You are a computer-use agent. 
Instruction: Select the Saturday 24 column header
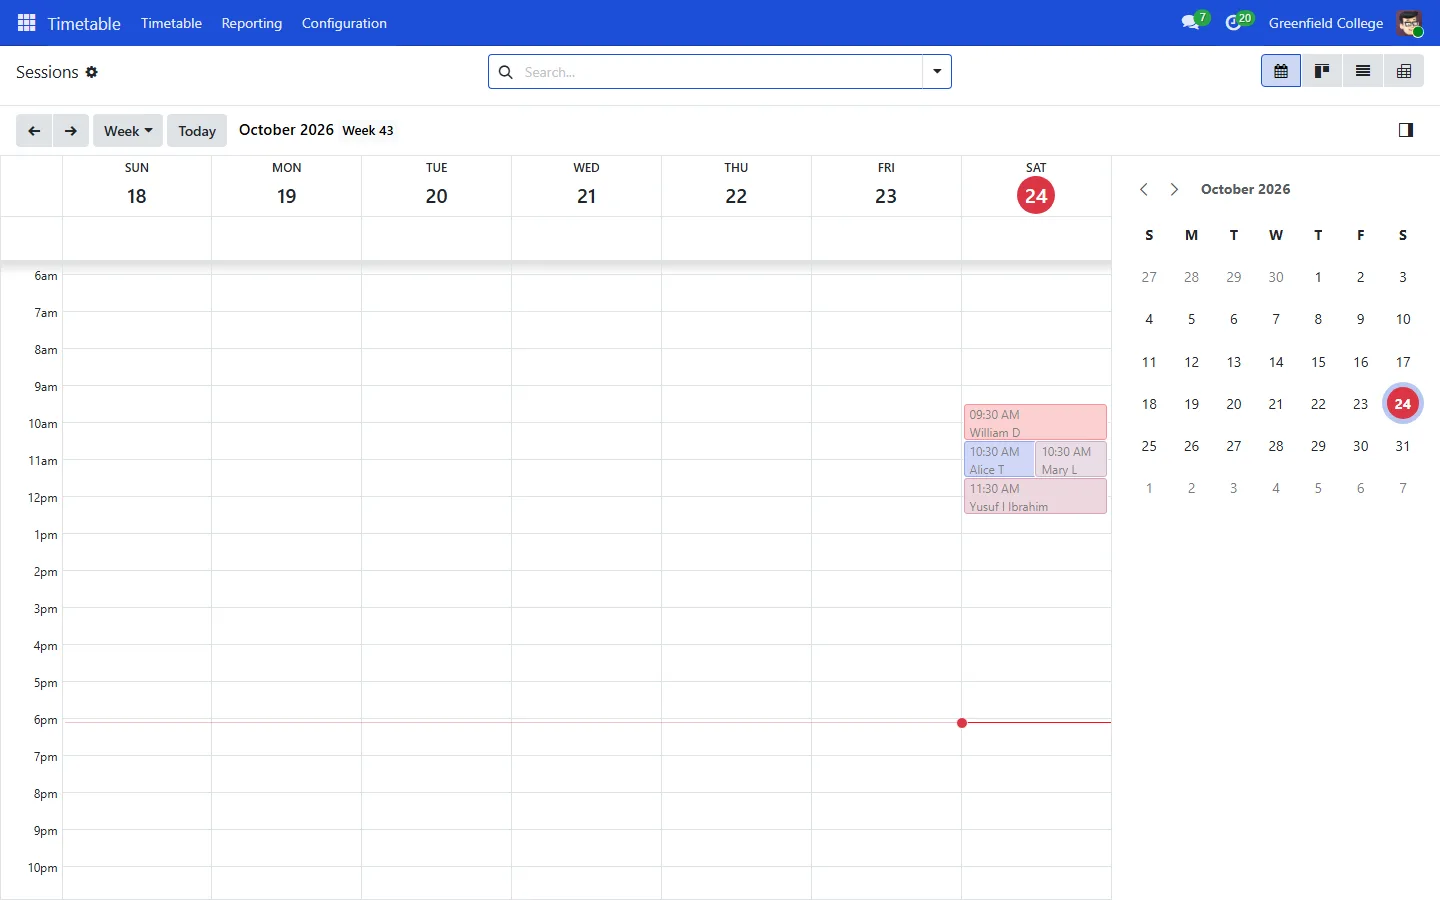coord(1036,186)
